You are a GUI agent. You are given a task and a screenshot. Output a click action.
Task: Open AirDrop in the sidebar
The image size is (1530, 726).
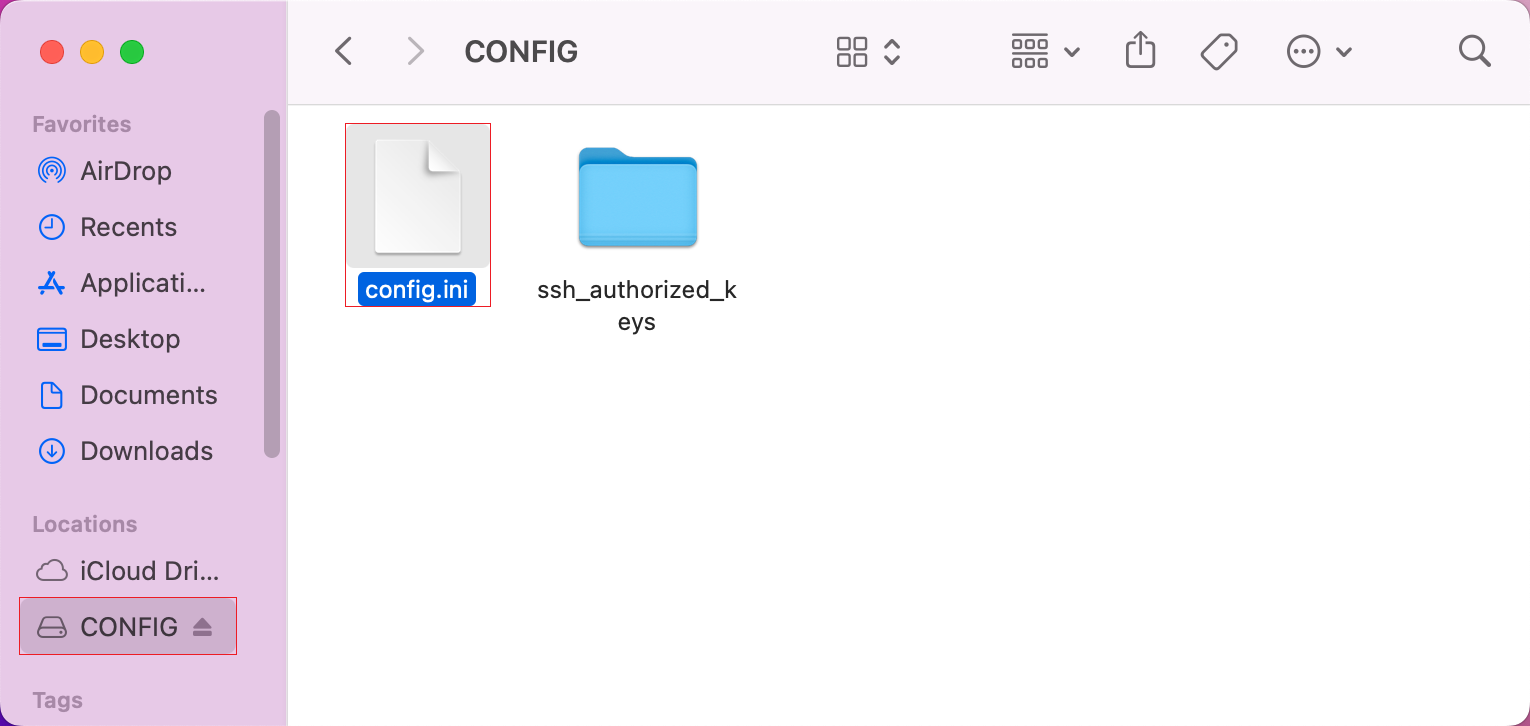126,171
